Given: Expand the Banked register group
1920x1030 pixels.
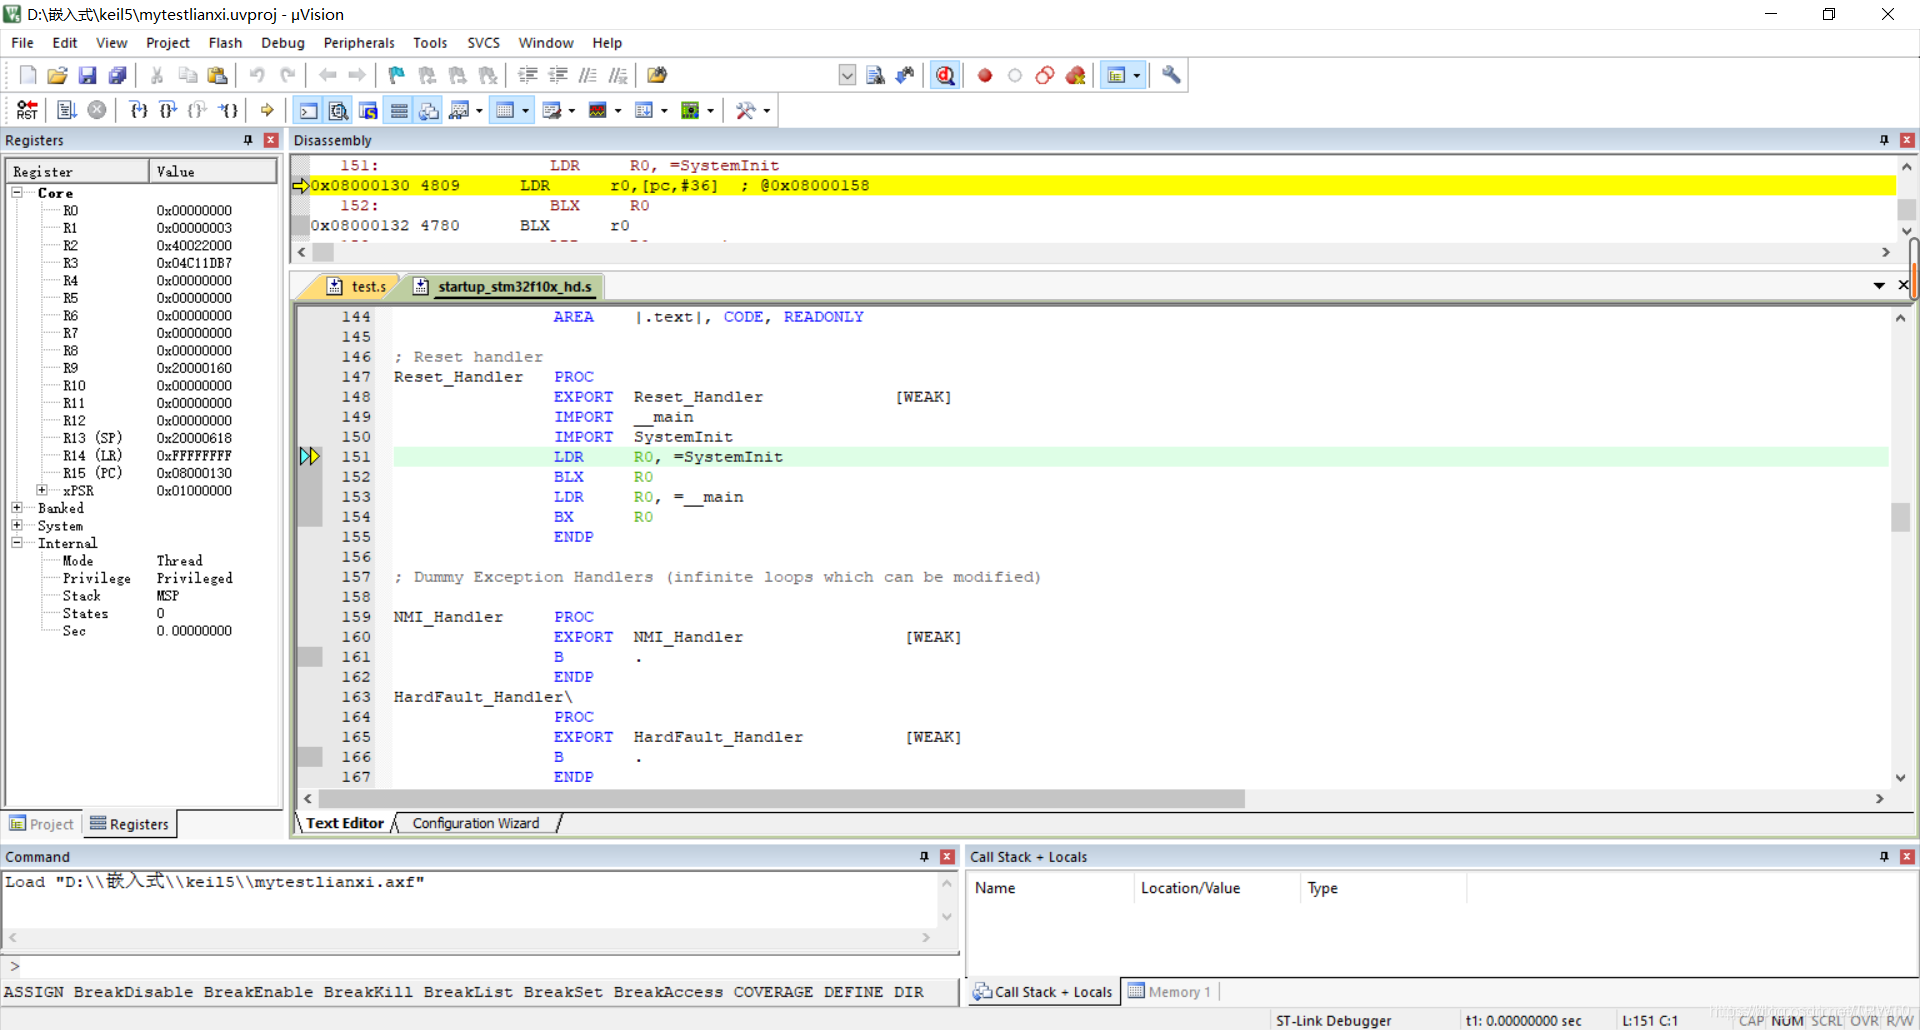Looking at the screenshot, I should [17, 508].
